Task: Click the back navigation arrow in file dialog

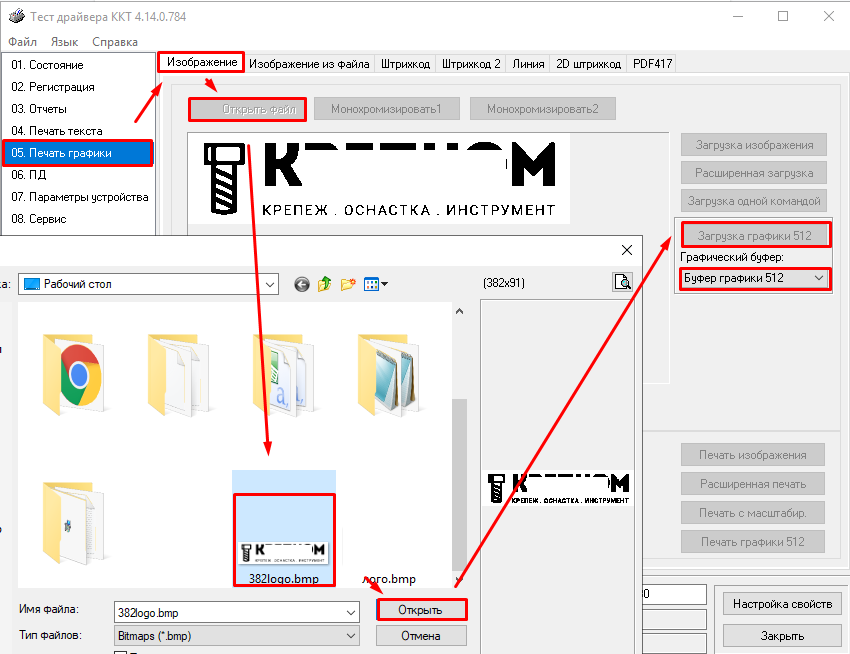Action: pyautogui.click(x=302, y=284)
